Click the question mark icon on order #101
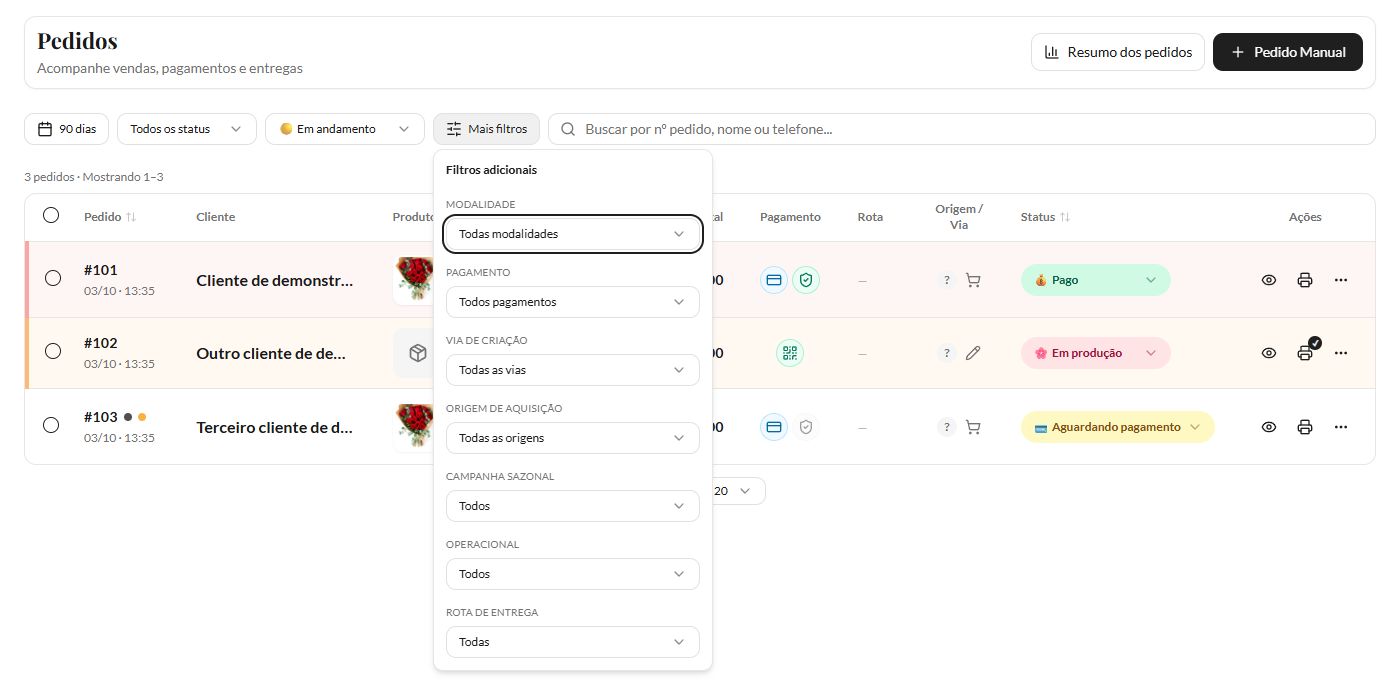The width and height of the screenshot is (1400, 700). [946, 280]
